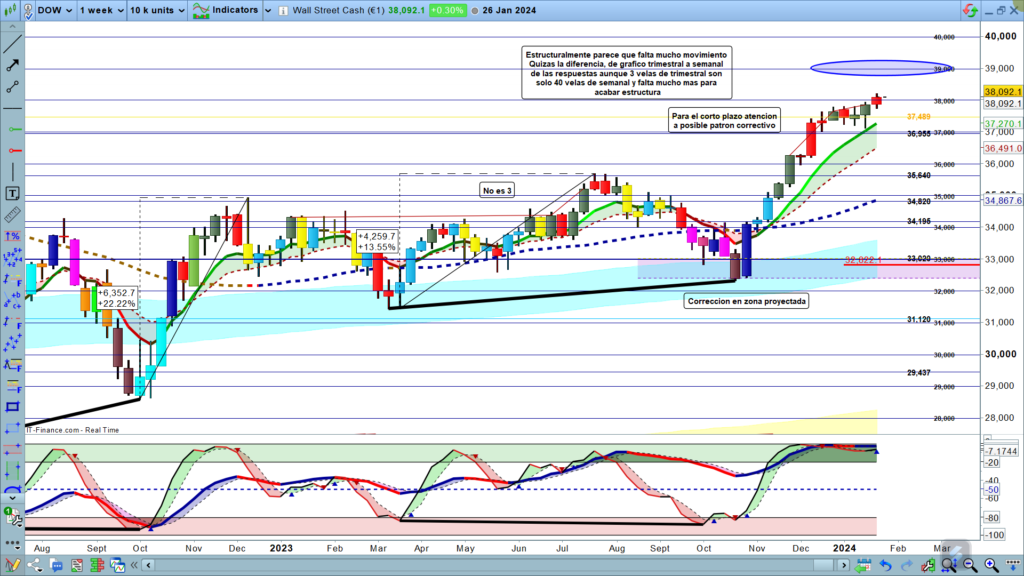Image resolution: width=1024 pixels, height=576 pixels.
Task: Select the ruler measurement tool
Action: point(13,214)
